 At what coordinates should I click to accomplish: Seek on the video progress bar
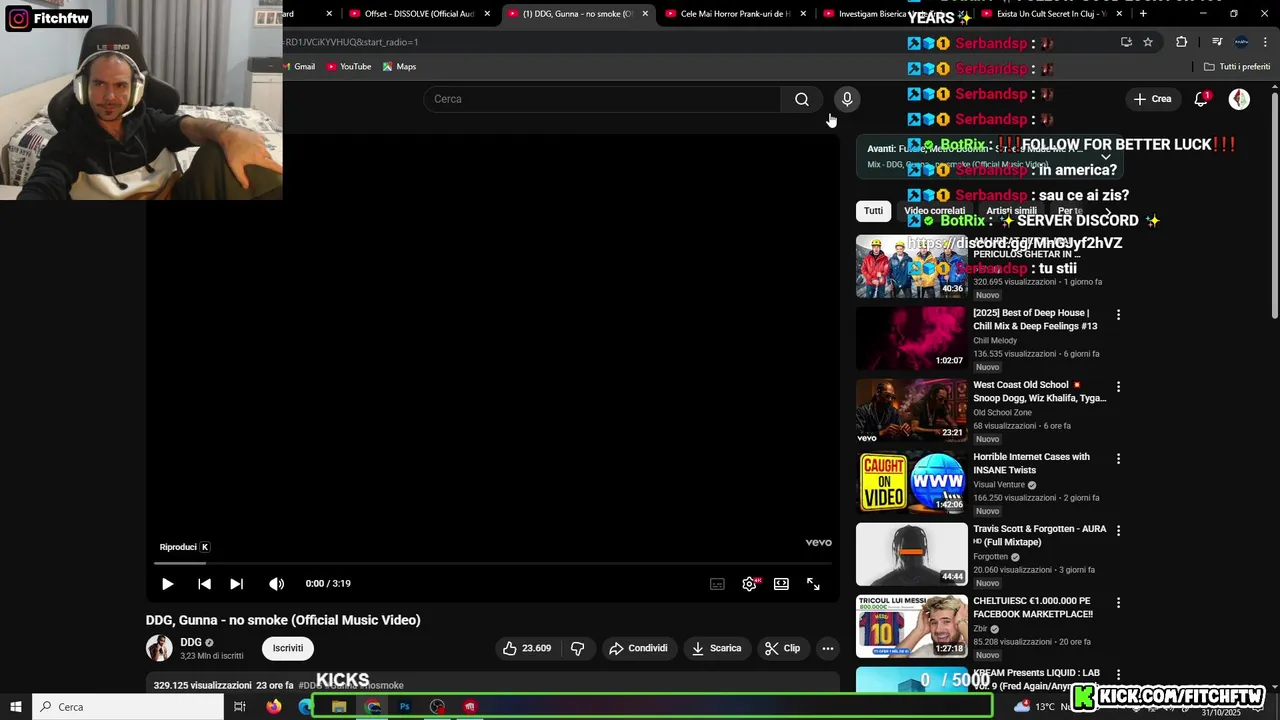[x=493, y=564]
